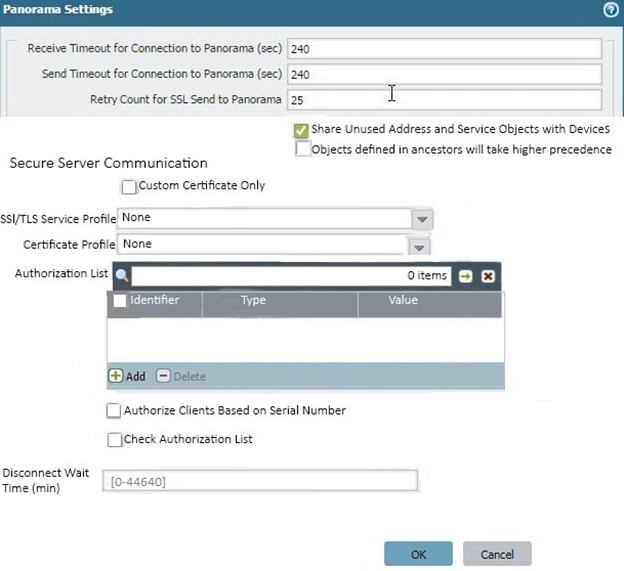Click the green arrow icon beside items count
624x571 pixels.
465,276
